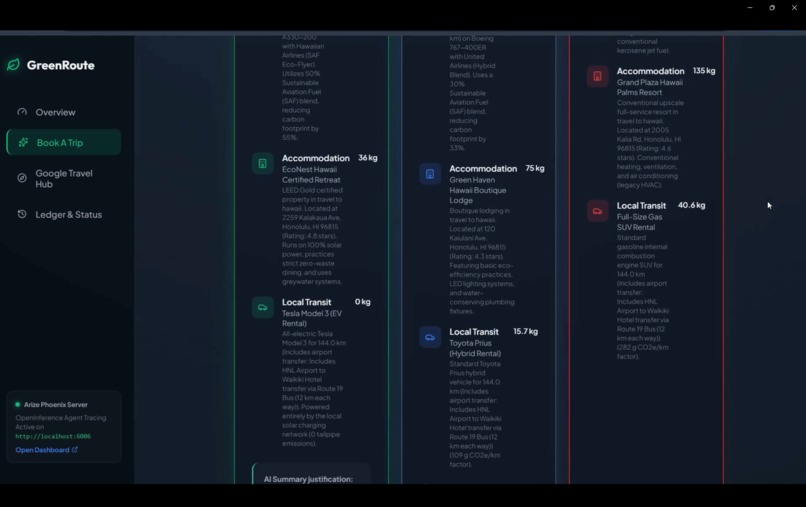Select Book A Trip in sidebar
This screenshot has height=507, width=806.
64,142
